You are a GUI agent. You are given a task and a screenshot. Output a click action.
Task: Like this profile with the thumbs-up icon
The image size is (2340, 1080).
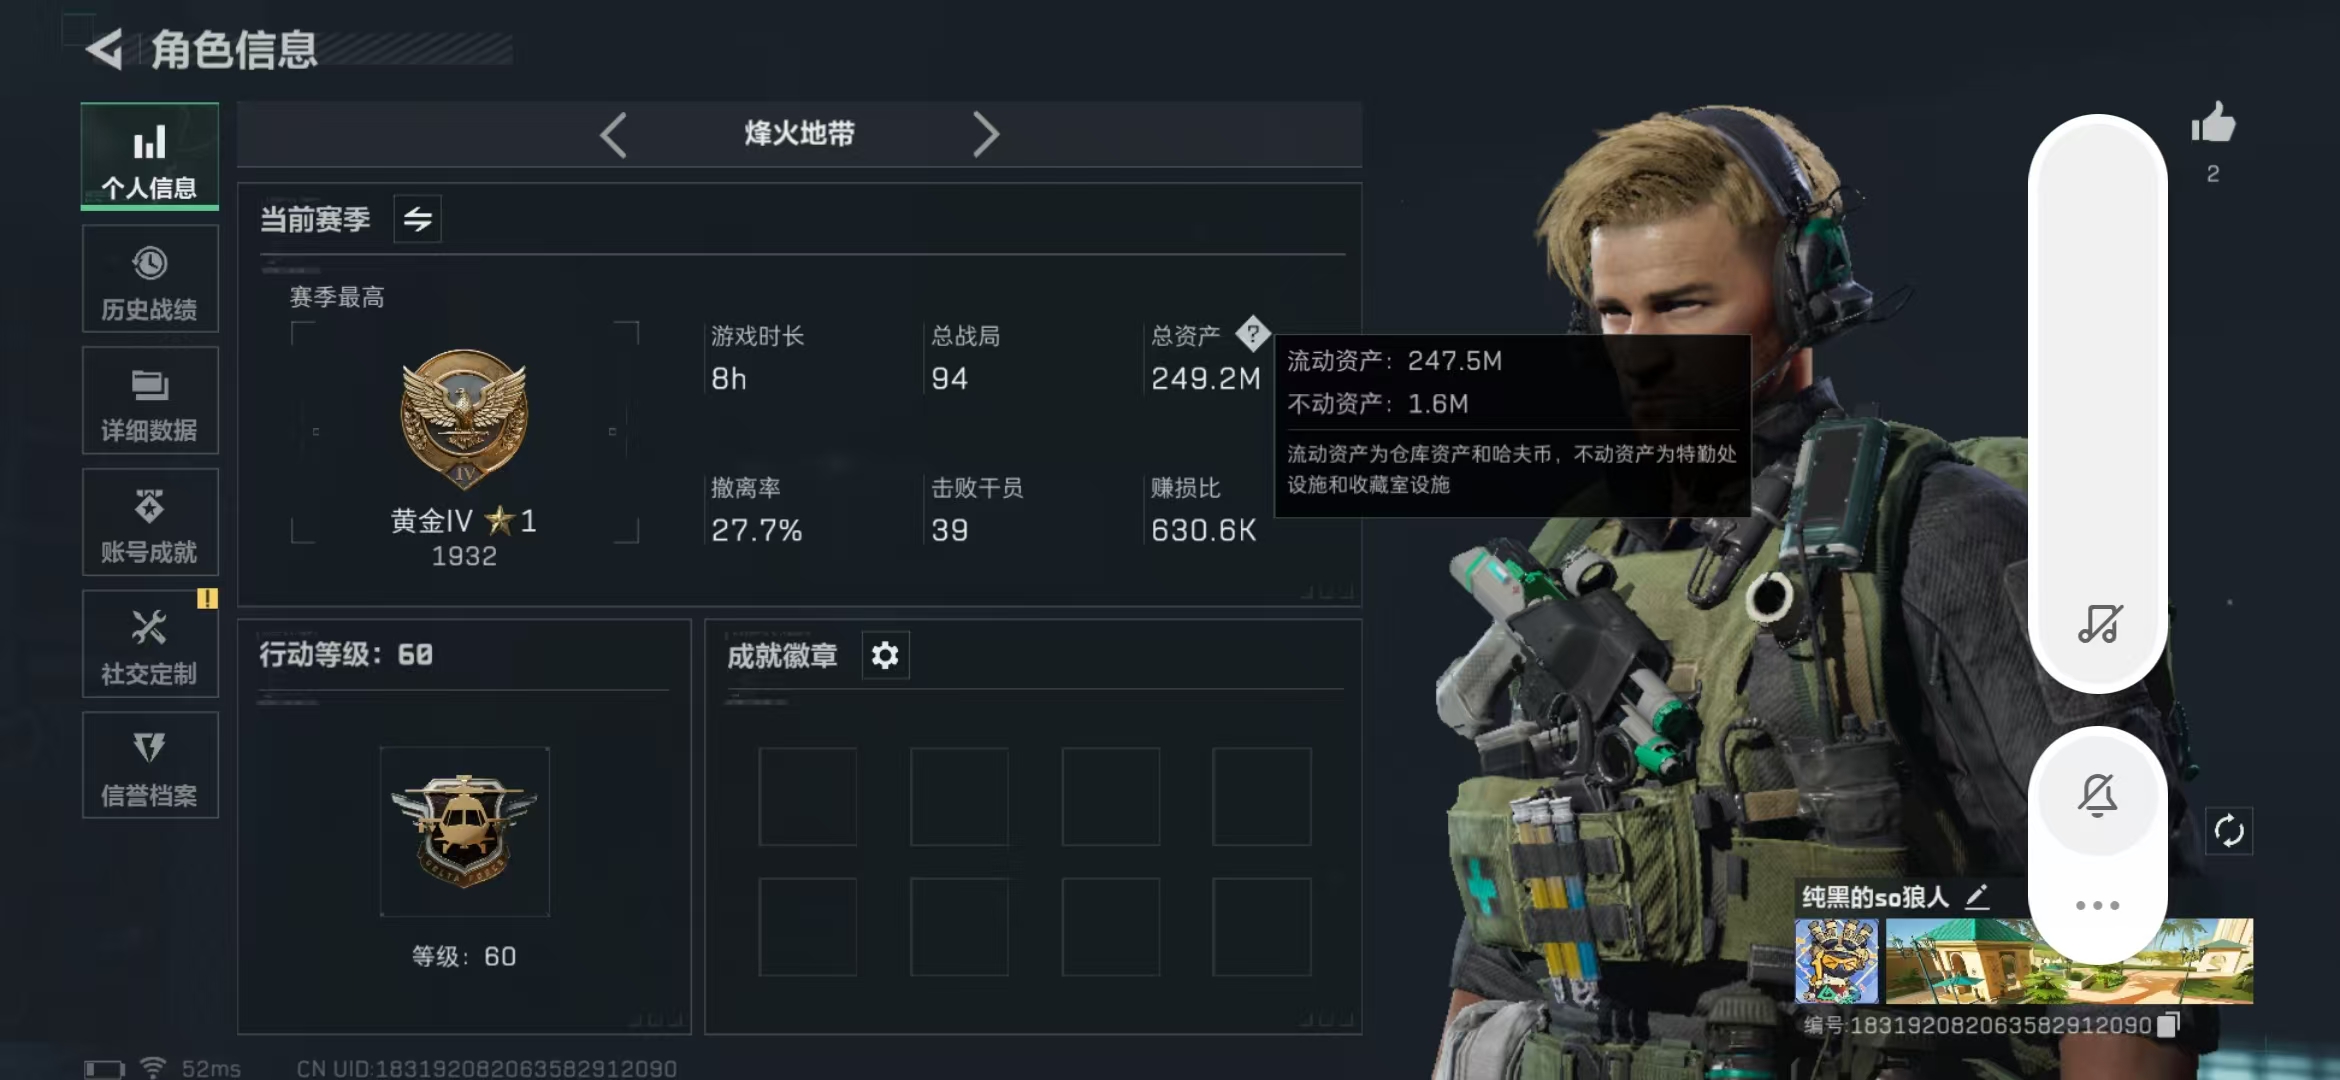point(2213,125)
